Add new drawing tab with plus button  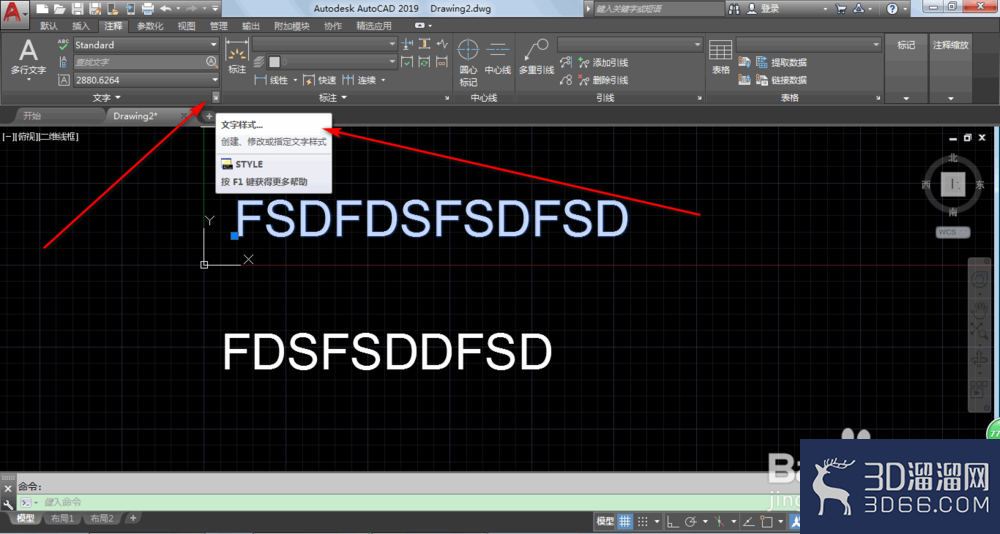coord(209,116)
